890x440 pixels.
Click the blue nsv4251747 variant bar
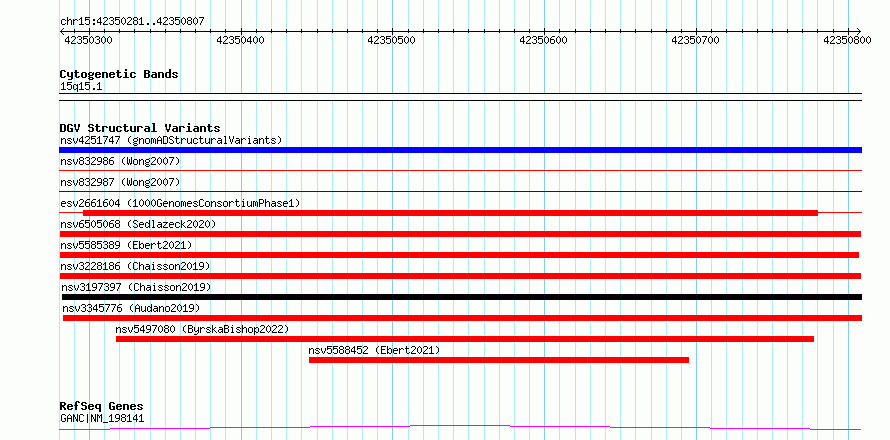tap(460, 150)
